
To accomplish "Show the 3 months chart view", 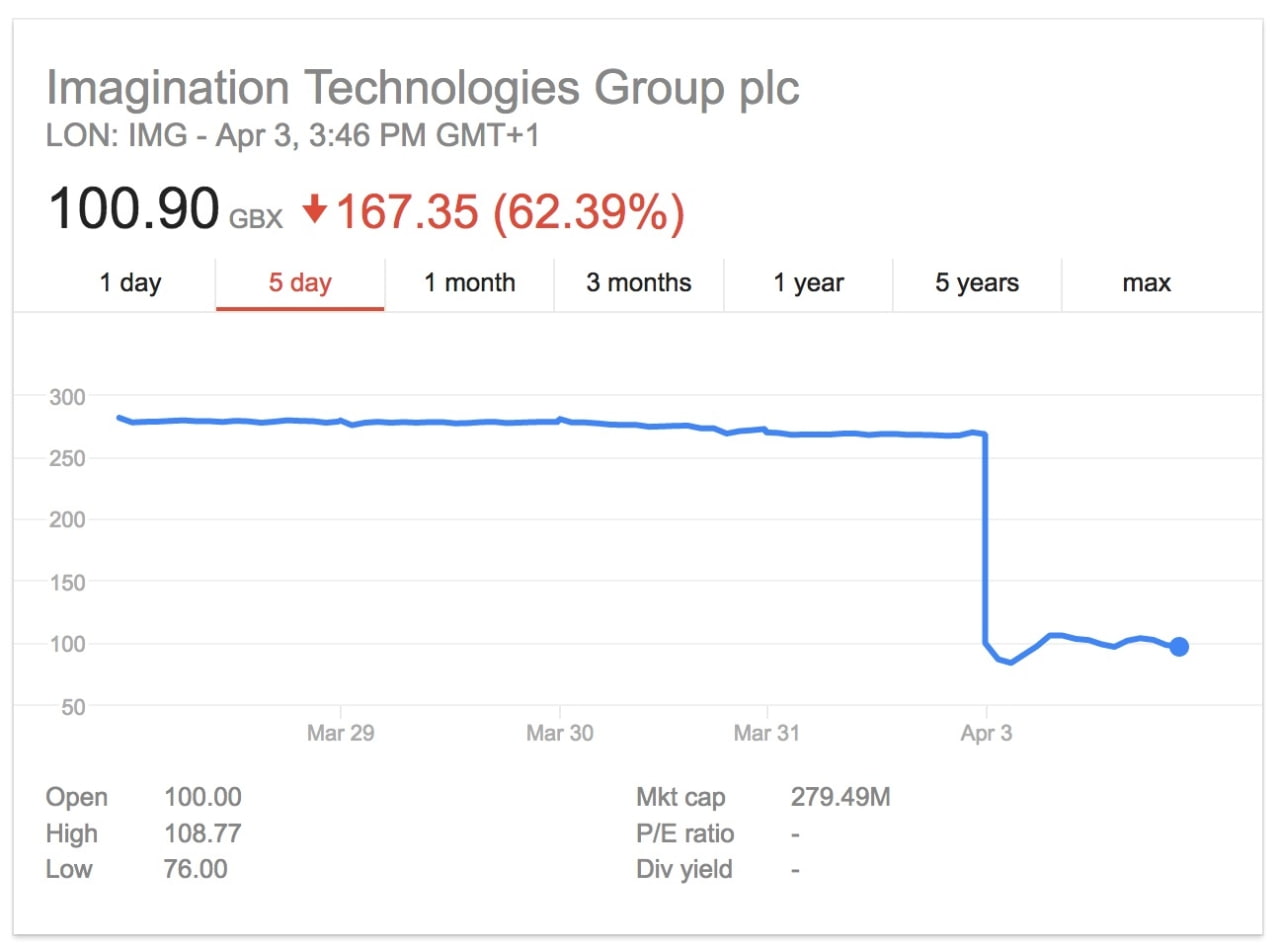I will tap(638, 283).
